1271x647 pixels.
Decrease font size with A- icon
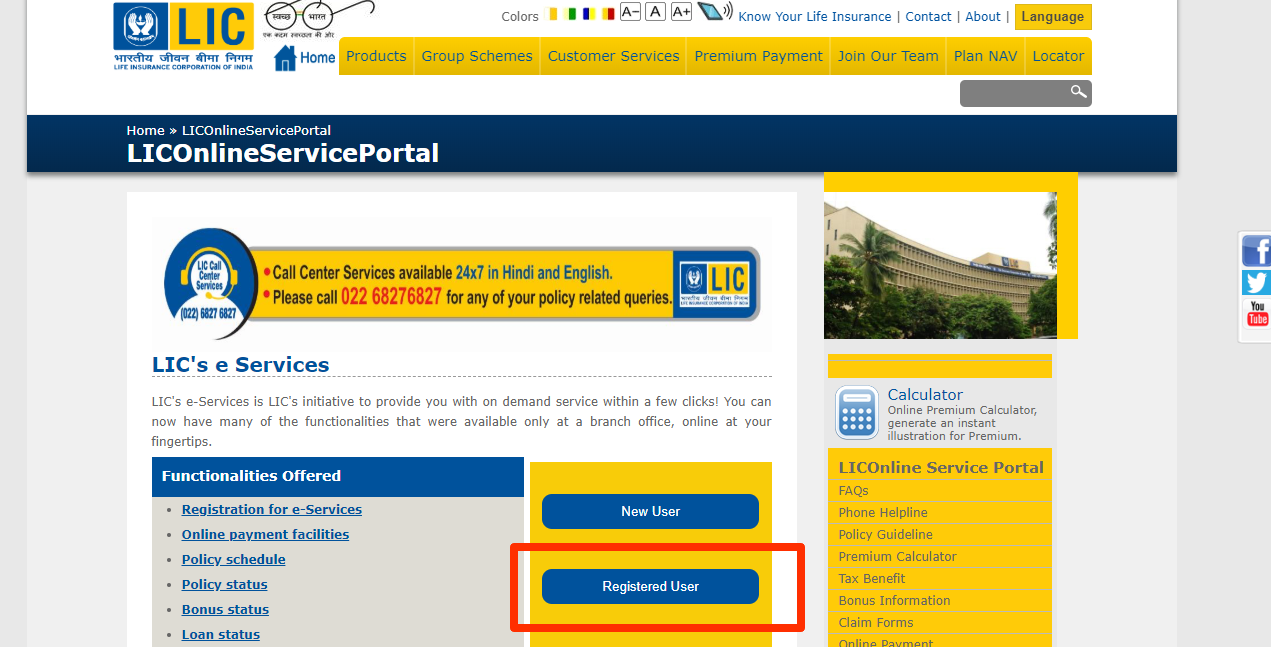pos(630,12)
